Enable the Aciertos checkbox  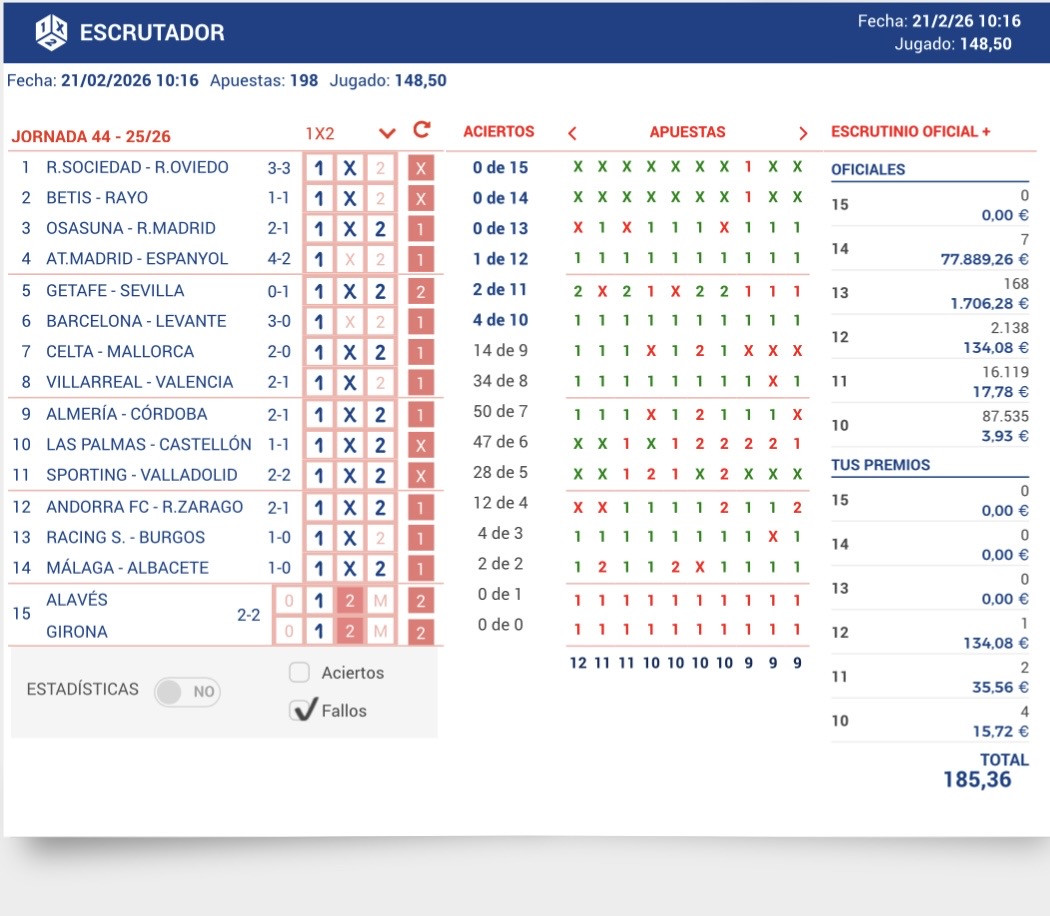[299, 672]
